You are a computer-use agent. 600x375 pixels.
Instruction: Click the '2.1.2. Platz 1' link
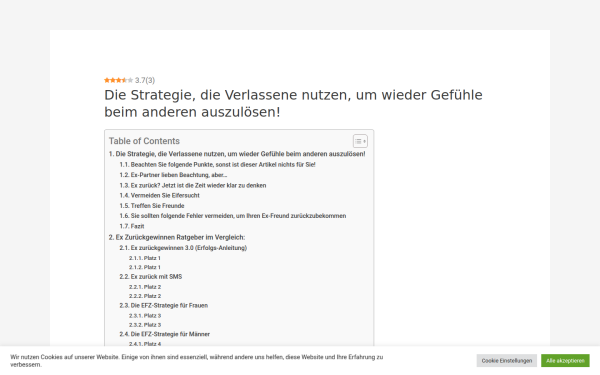click(x=145, y=267)
